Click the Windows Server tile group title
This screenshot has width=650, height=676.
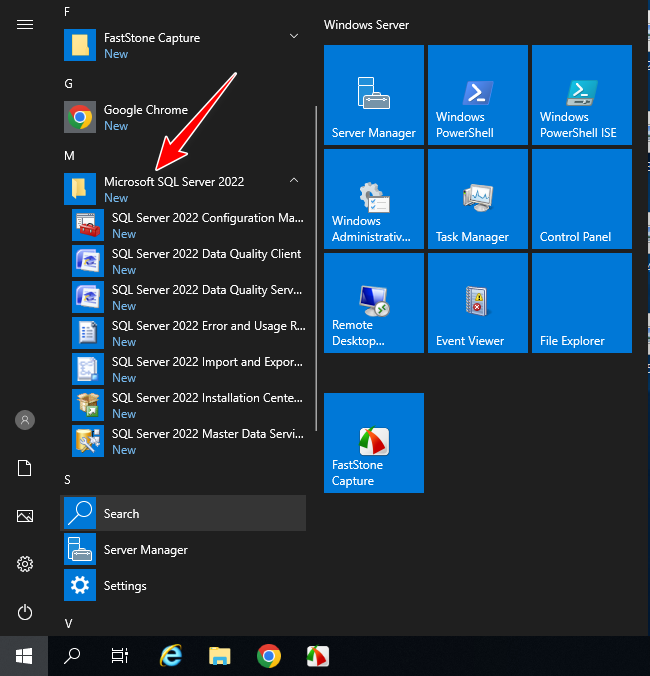(366, 25)
